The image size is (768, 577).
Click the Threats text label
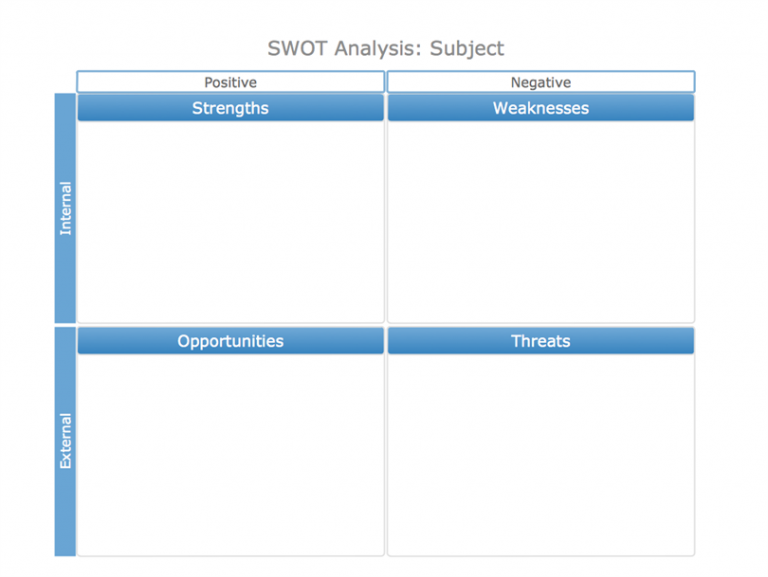pyautogui.click(x=541, y=341)
